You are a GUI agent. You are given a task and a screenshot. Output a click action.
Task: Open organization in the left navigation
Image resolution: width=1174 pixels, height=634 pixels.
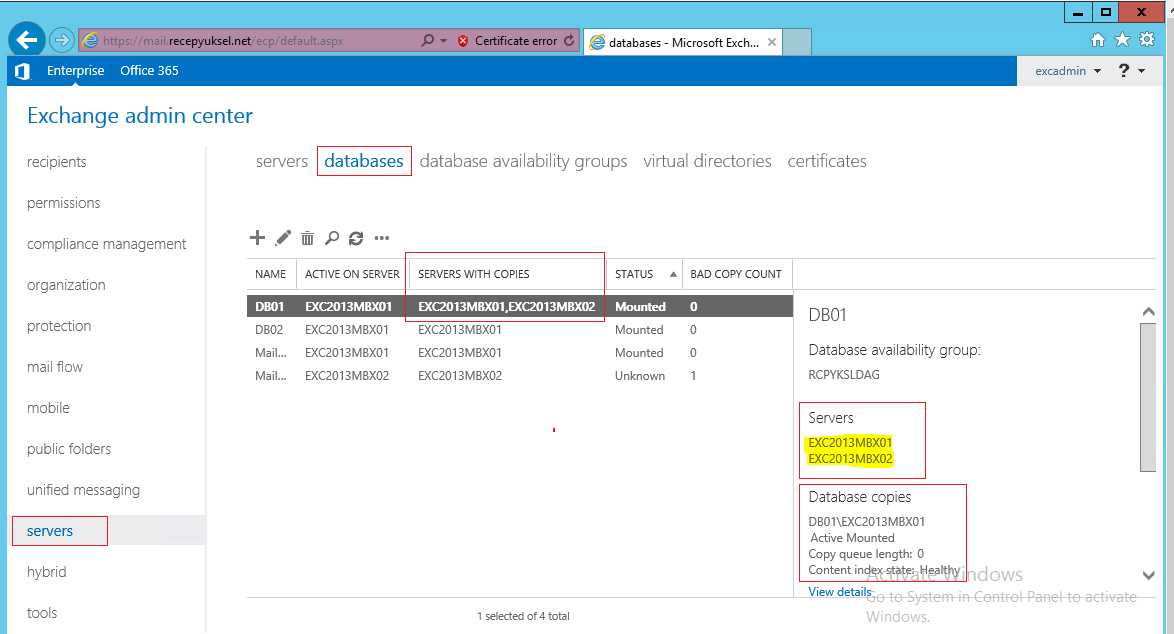pos(66,285)
